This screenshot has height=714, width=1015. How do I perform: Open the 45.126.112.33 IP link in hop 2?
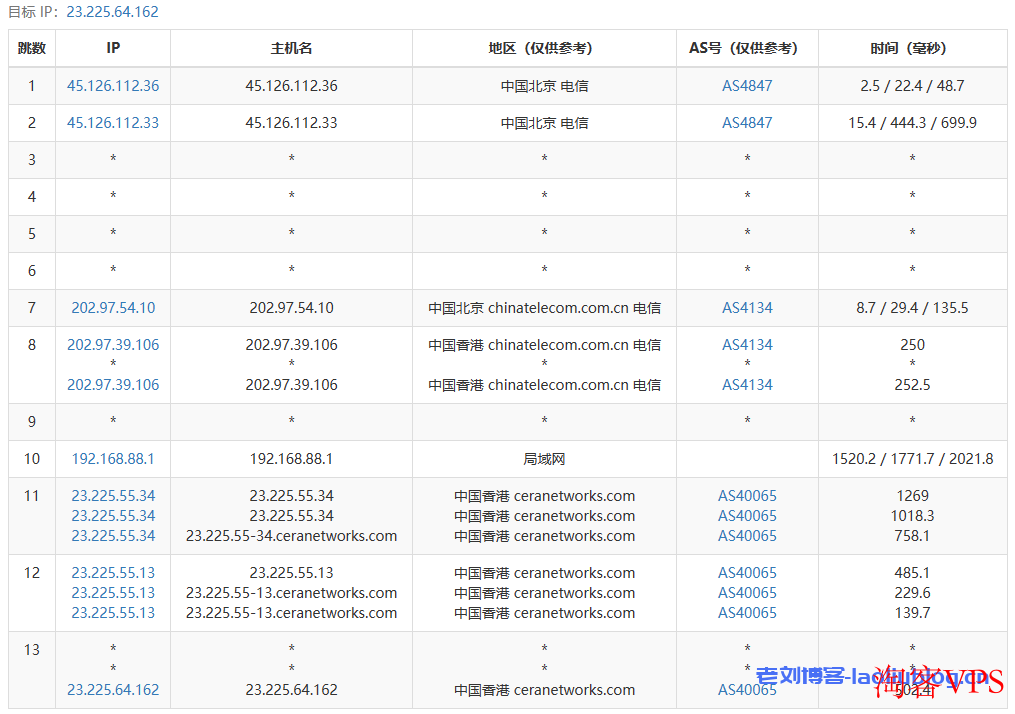pos(113,122)
